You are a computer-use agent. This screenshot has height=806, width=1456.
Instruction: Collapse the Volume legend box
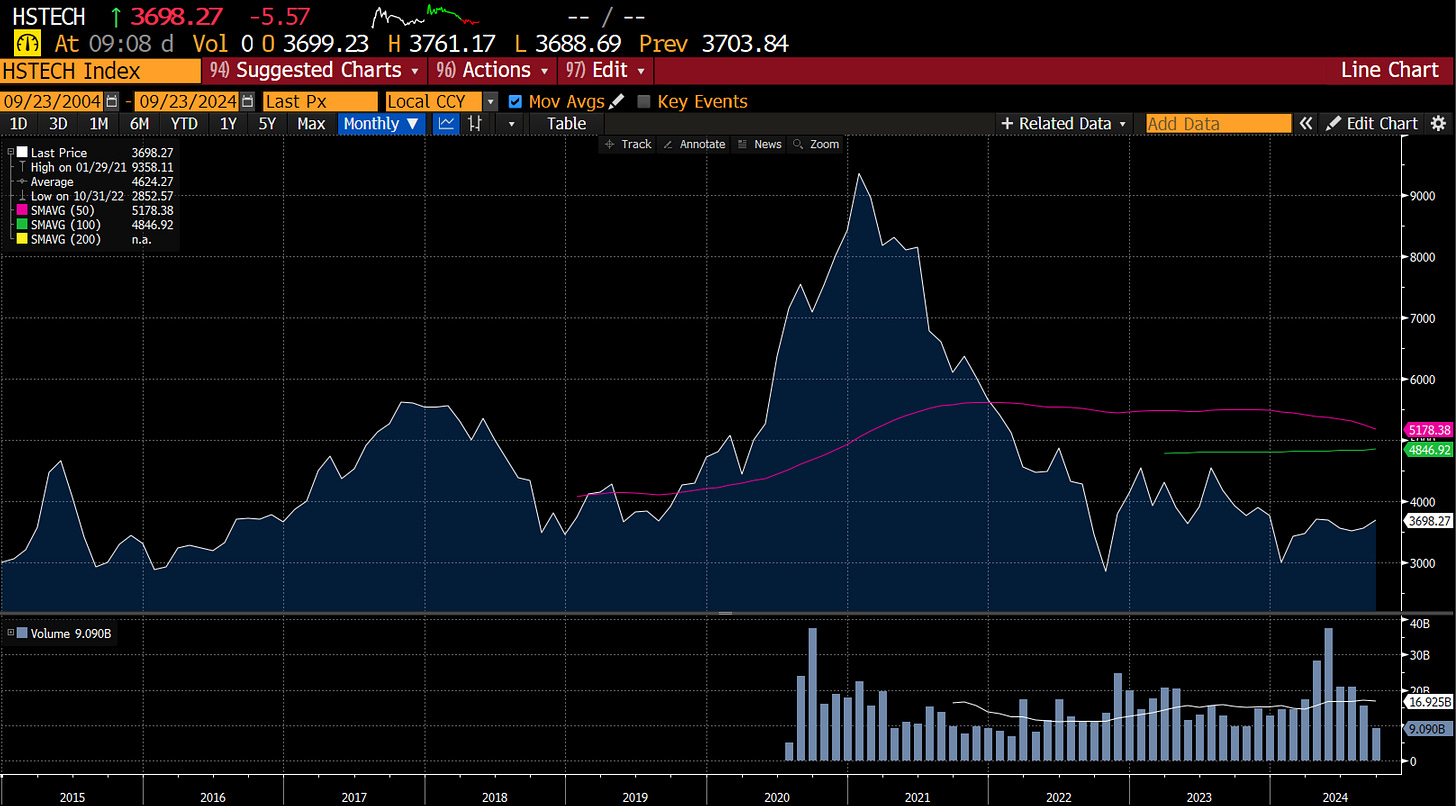[x=10, y=632]
